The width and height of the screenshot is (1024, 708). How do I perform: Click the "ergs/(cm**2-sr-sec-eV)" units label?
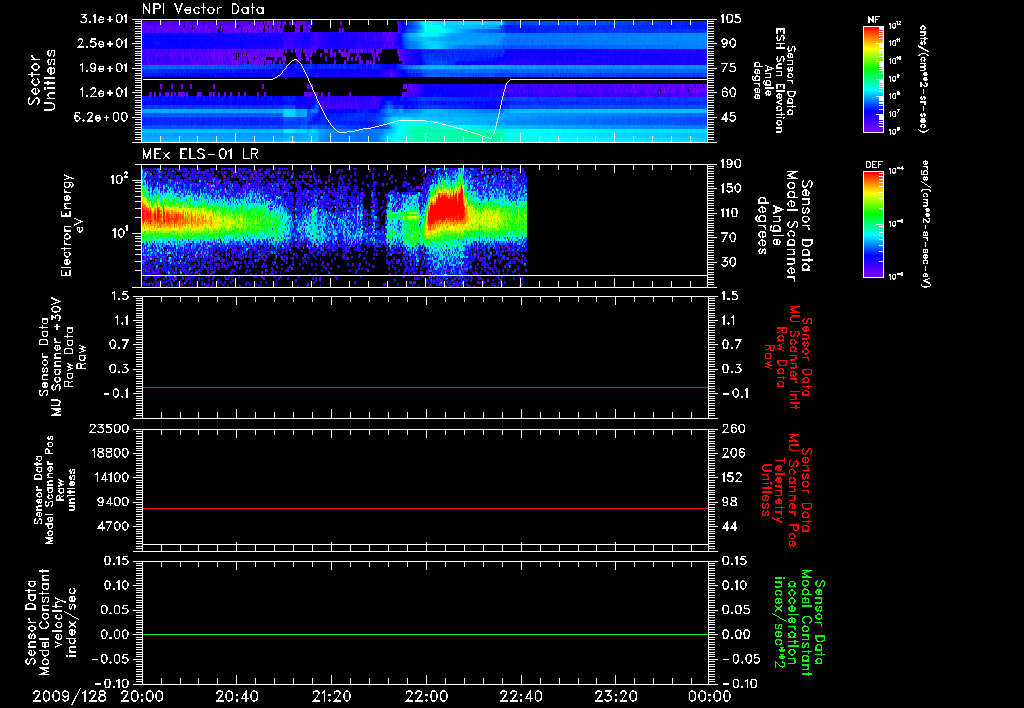(925, 224)
